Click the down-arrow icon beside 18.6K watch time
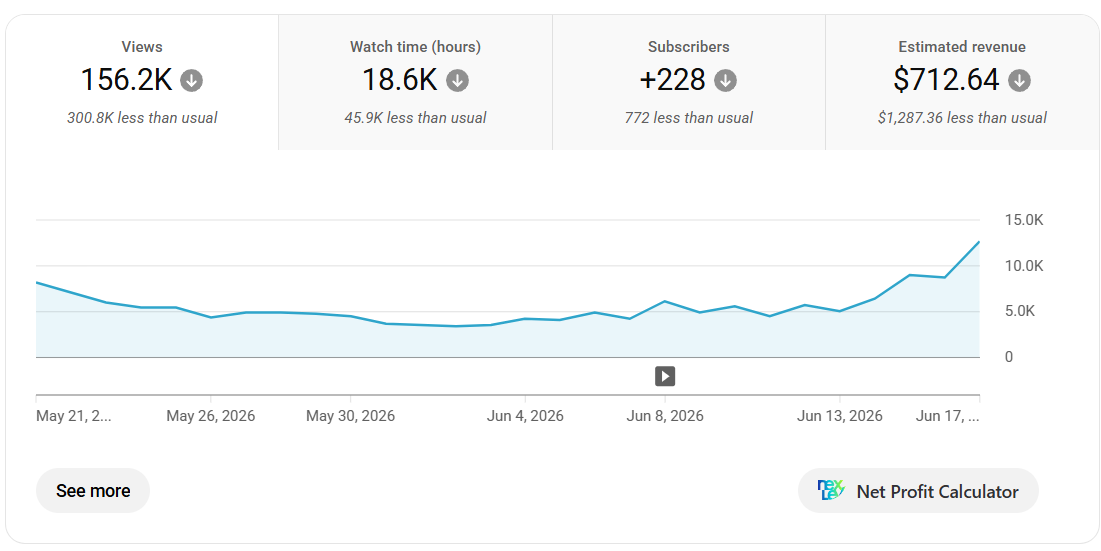 point(457,81)
